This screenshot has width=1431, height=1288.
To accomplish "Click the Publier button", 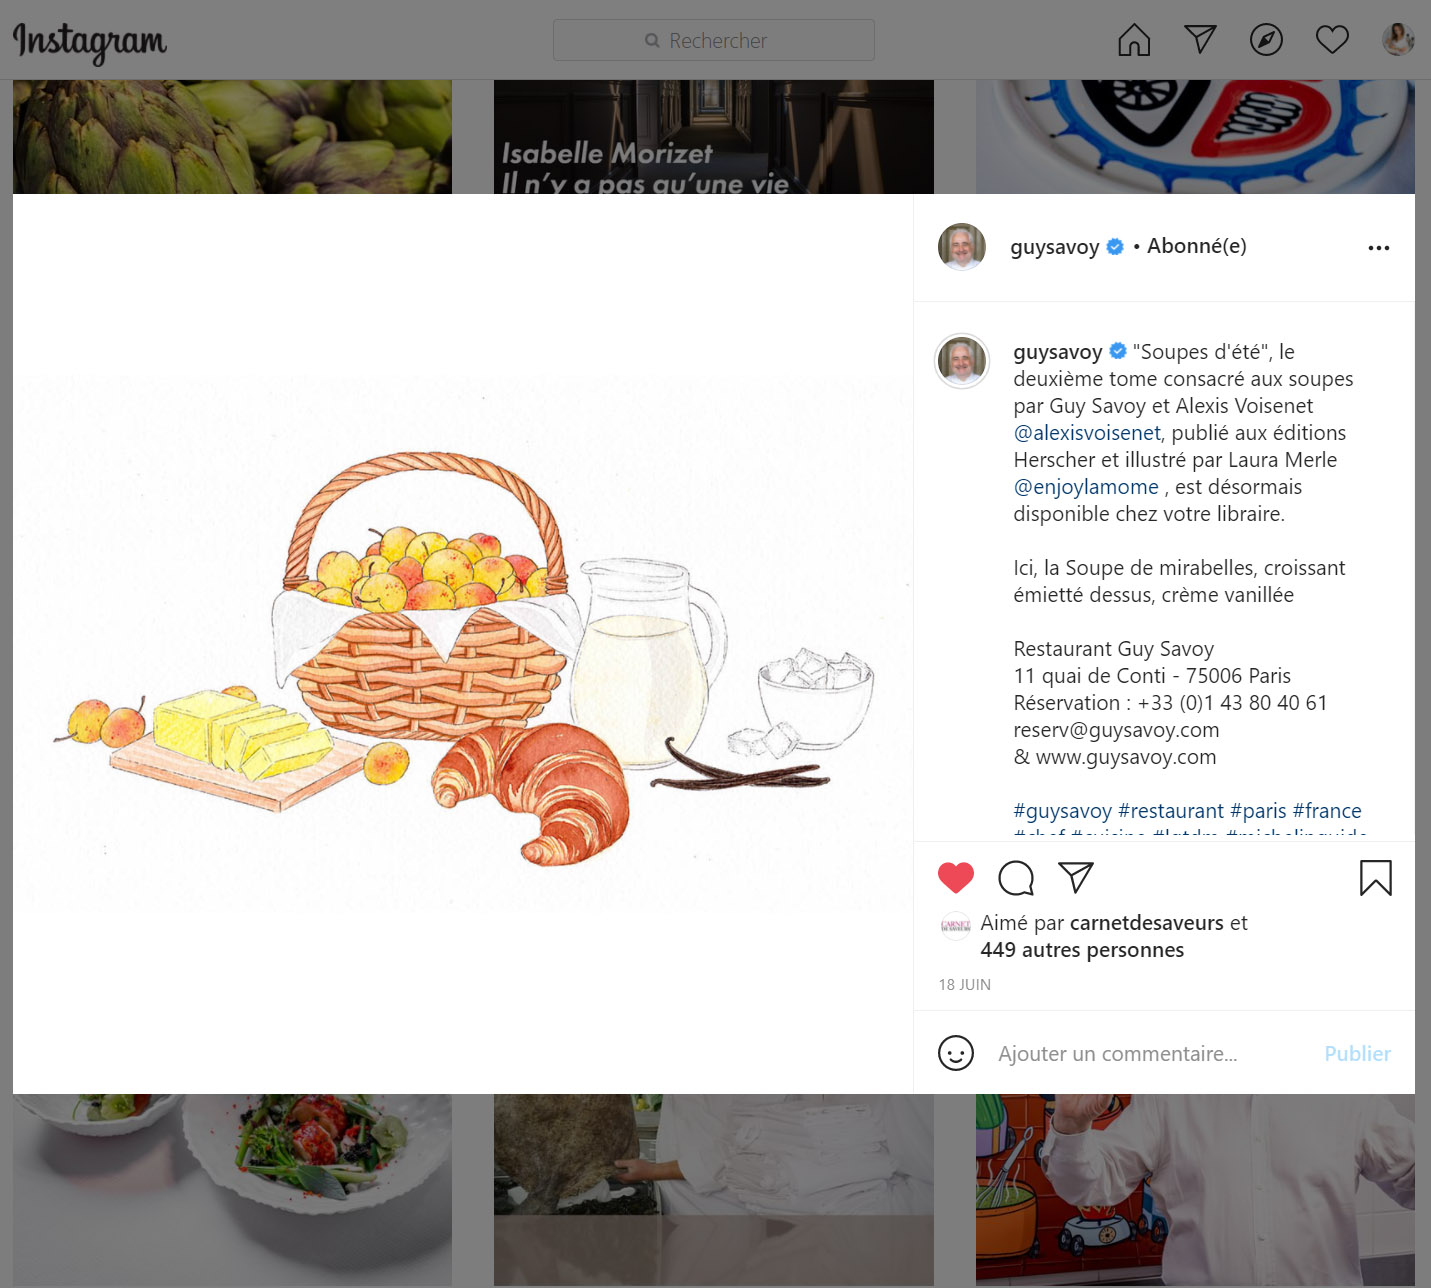I will point(1357,1054).
